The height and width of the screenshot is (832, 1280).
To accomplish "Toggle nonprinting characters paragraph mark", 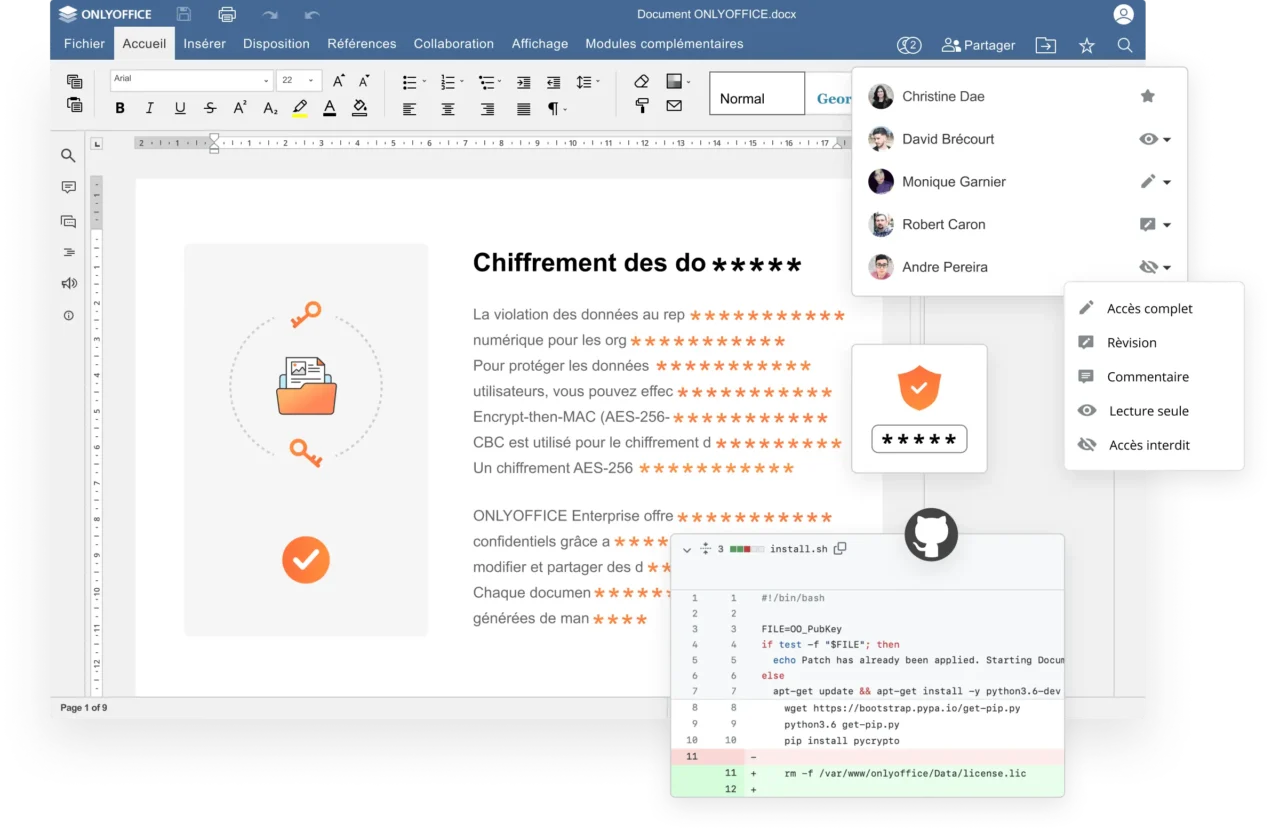I will point(553,108).
